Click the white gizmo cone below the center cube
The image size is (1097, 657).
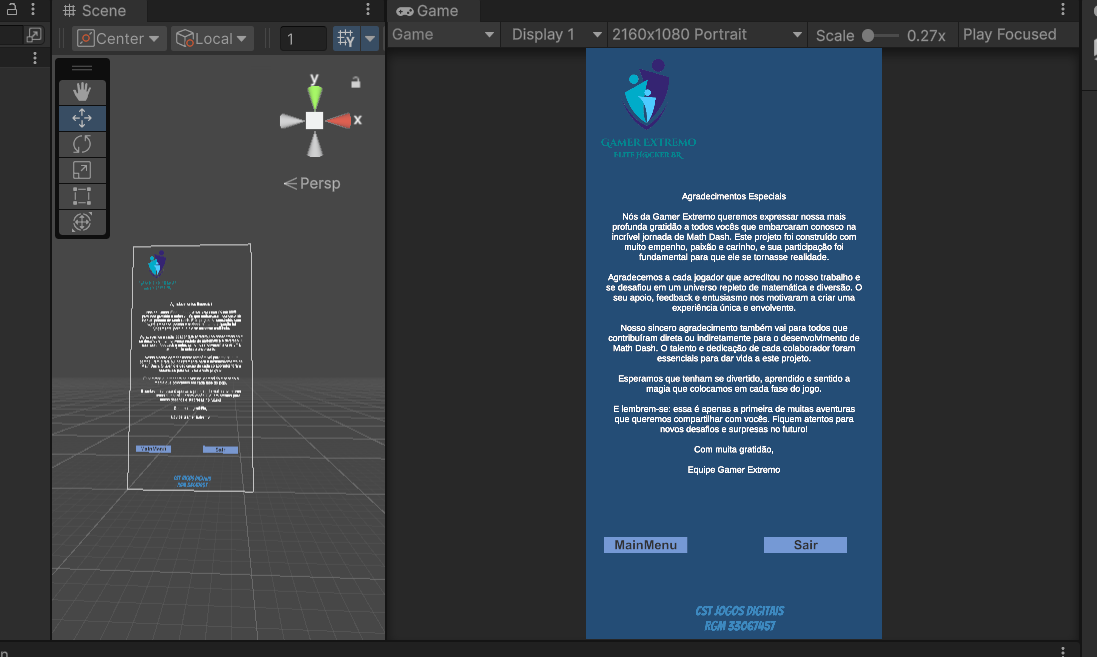pyautogui.click(x=315, y=144)
